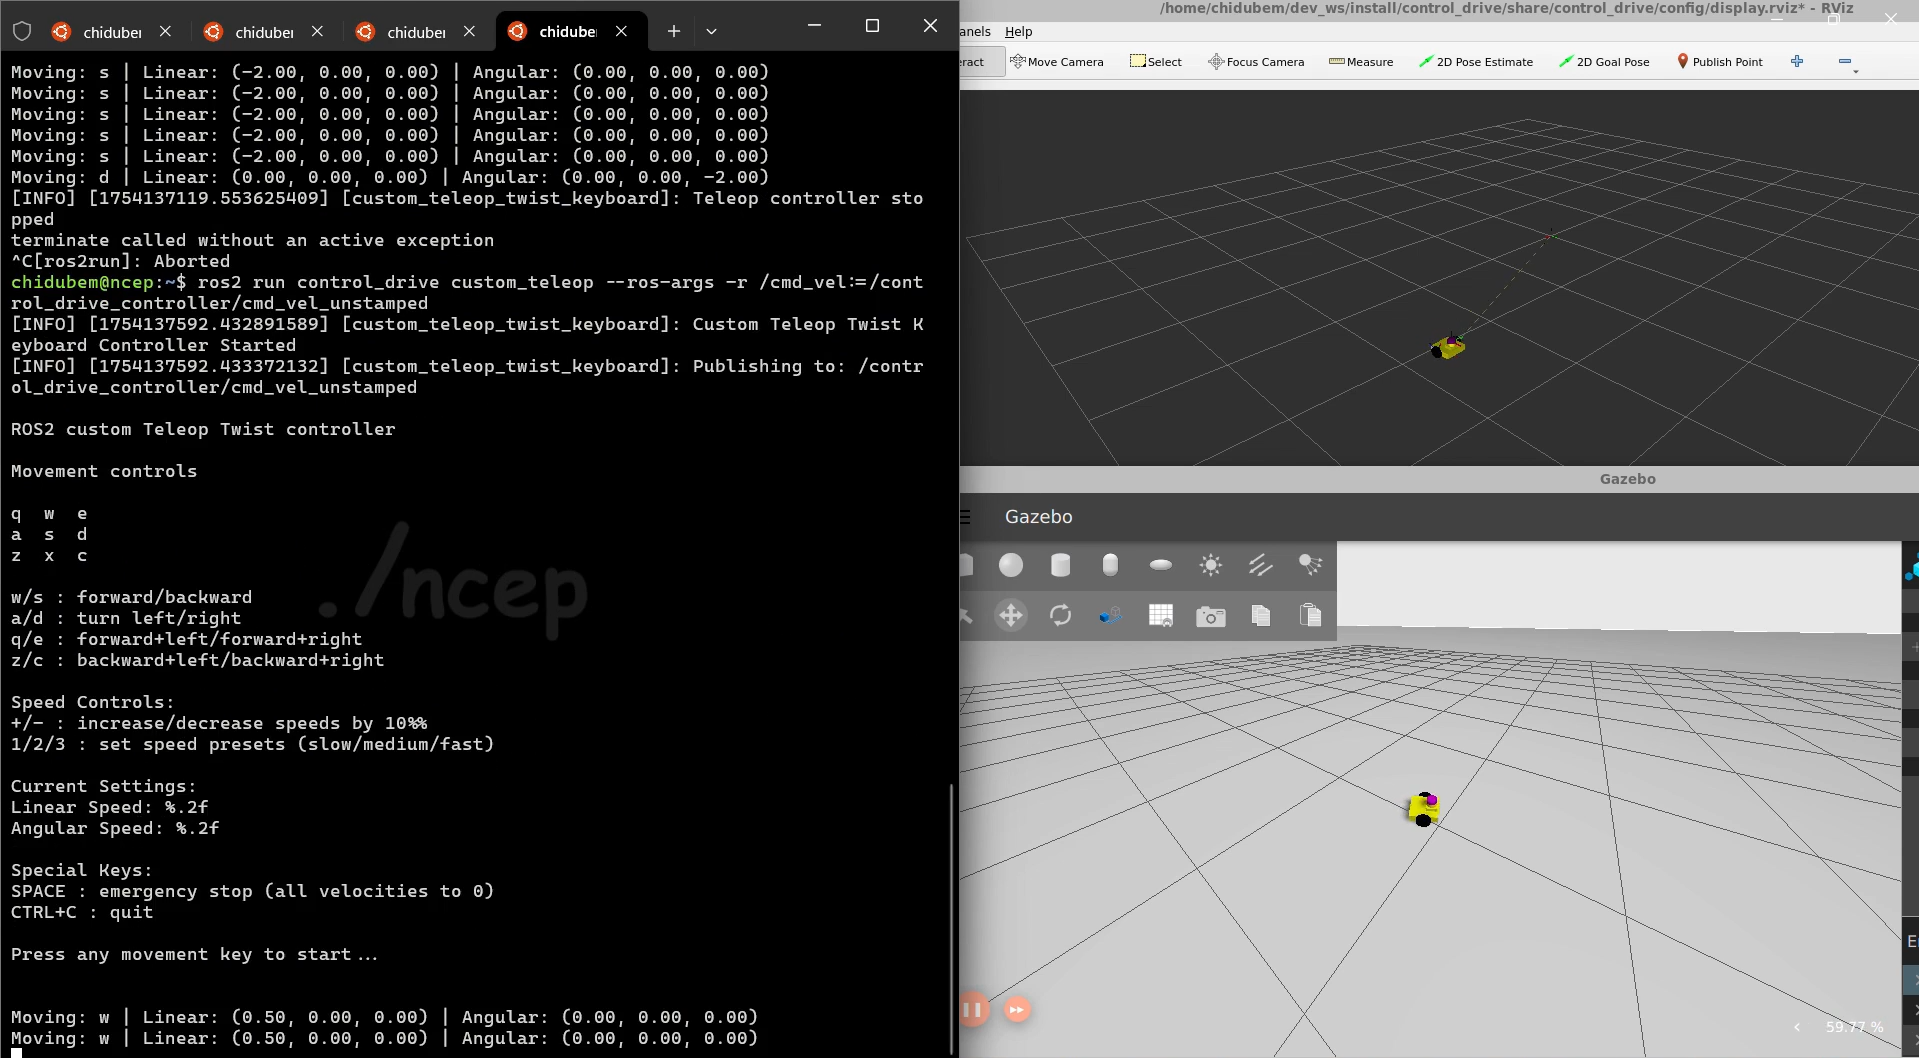Insert a capsule shape in Gazebo
Screen dimensions: 1919x1058
(1110, 565)
